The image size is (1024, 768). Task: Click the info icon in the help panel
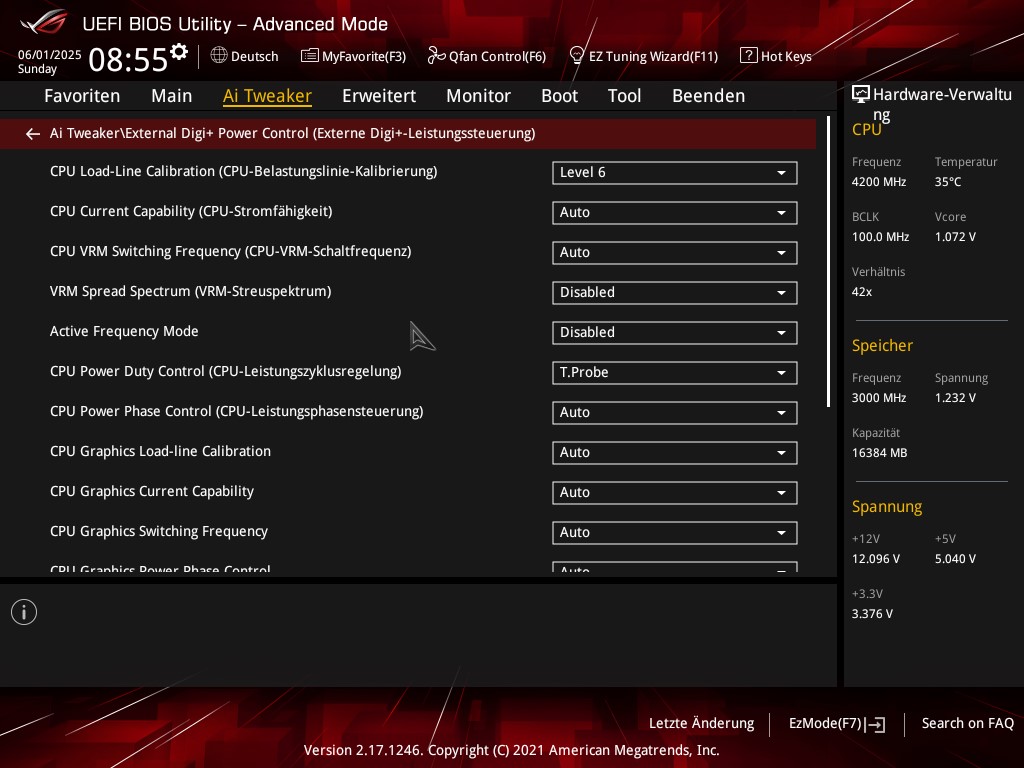tap(24, 612)
